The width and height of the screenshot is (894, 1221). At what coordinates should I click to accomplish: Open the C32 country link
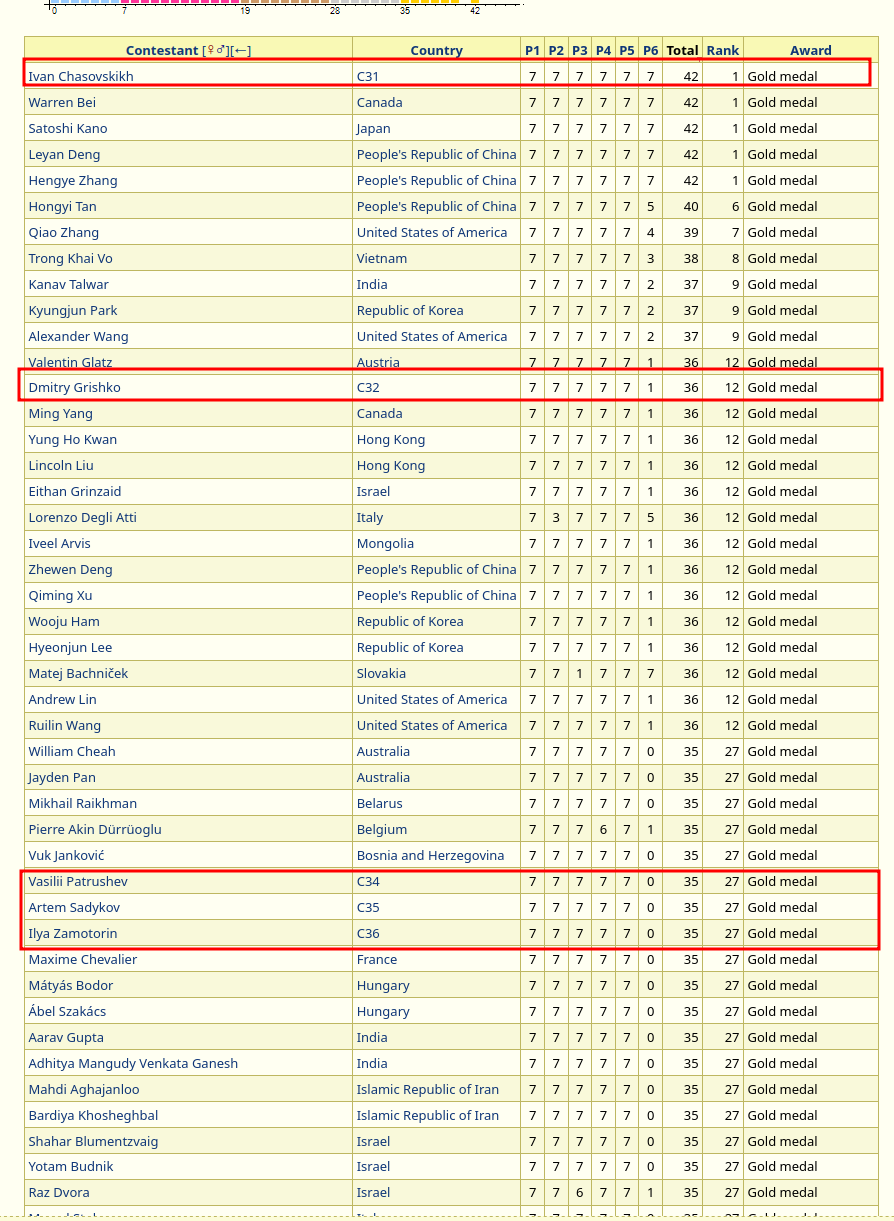tap(368, 387)
